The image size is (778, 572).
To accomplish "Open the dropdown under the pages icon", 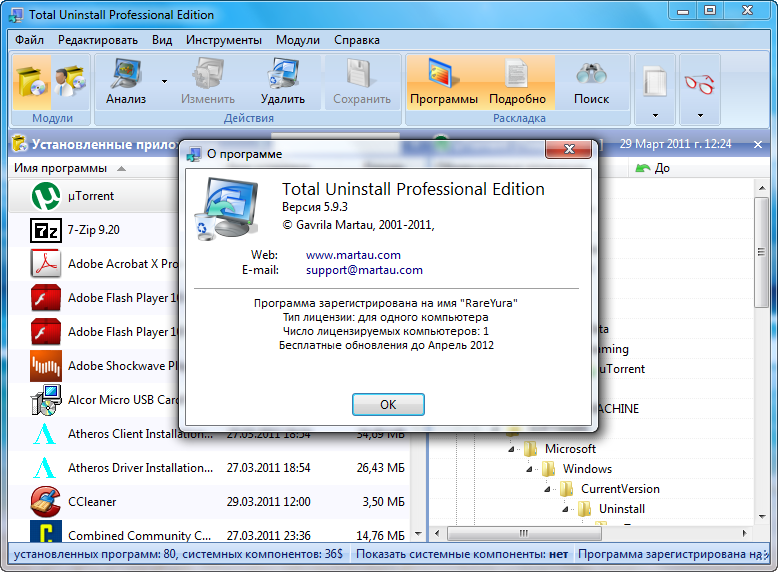I will pos(655,116).
